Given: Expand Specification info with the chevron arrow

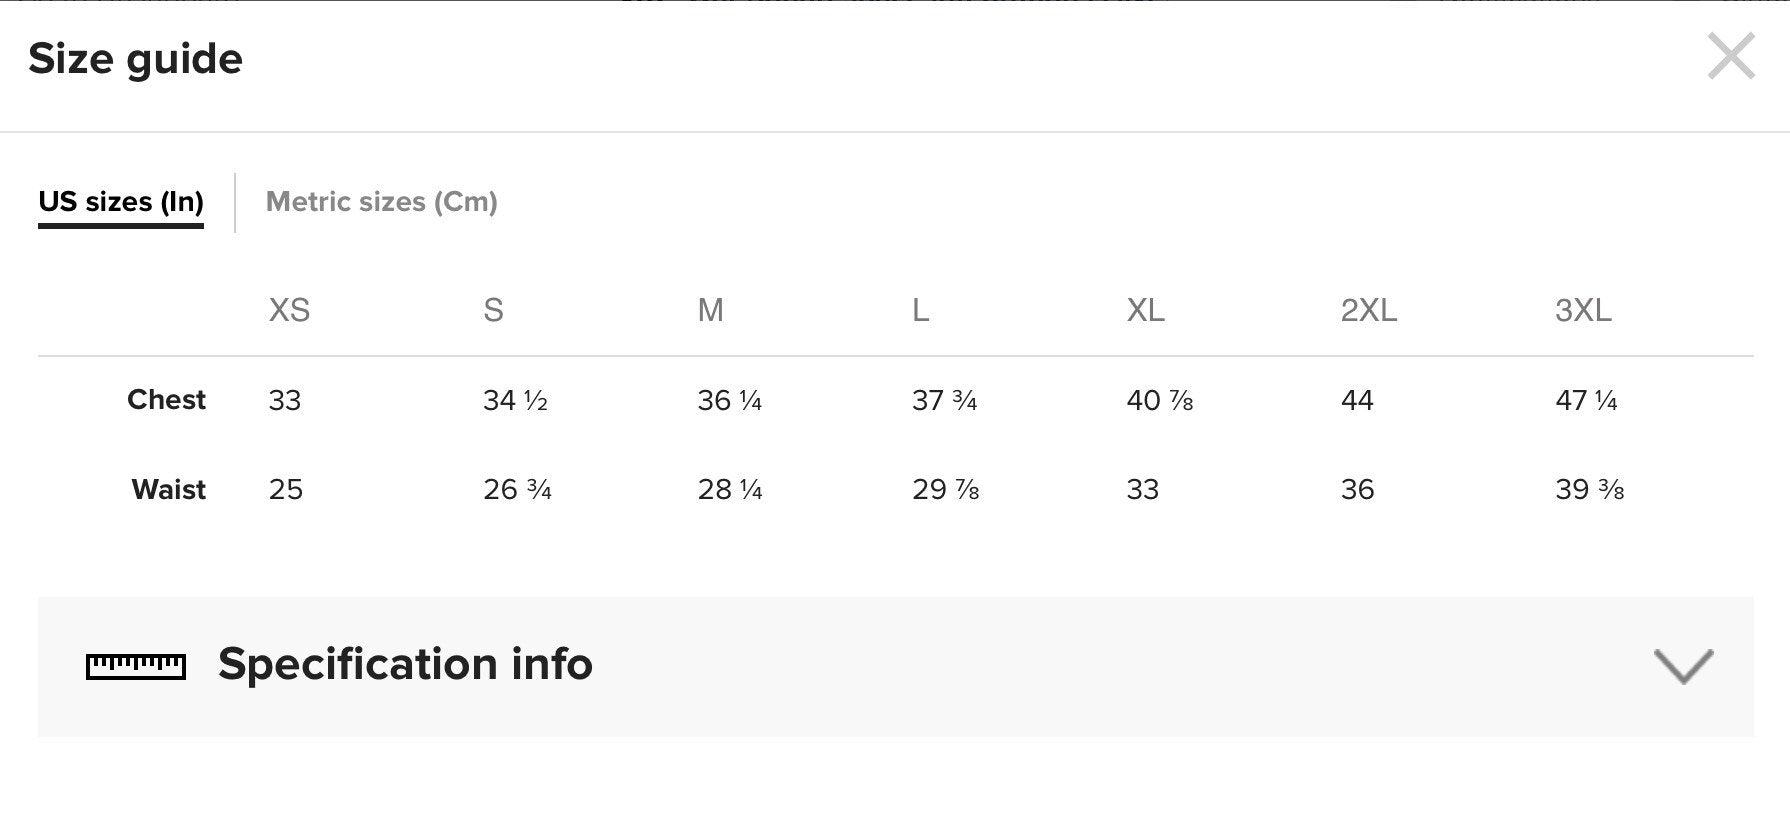Looking at the screenshot, I should (x=1683, y=666).
